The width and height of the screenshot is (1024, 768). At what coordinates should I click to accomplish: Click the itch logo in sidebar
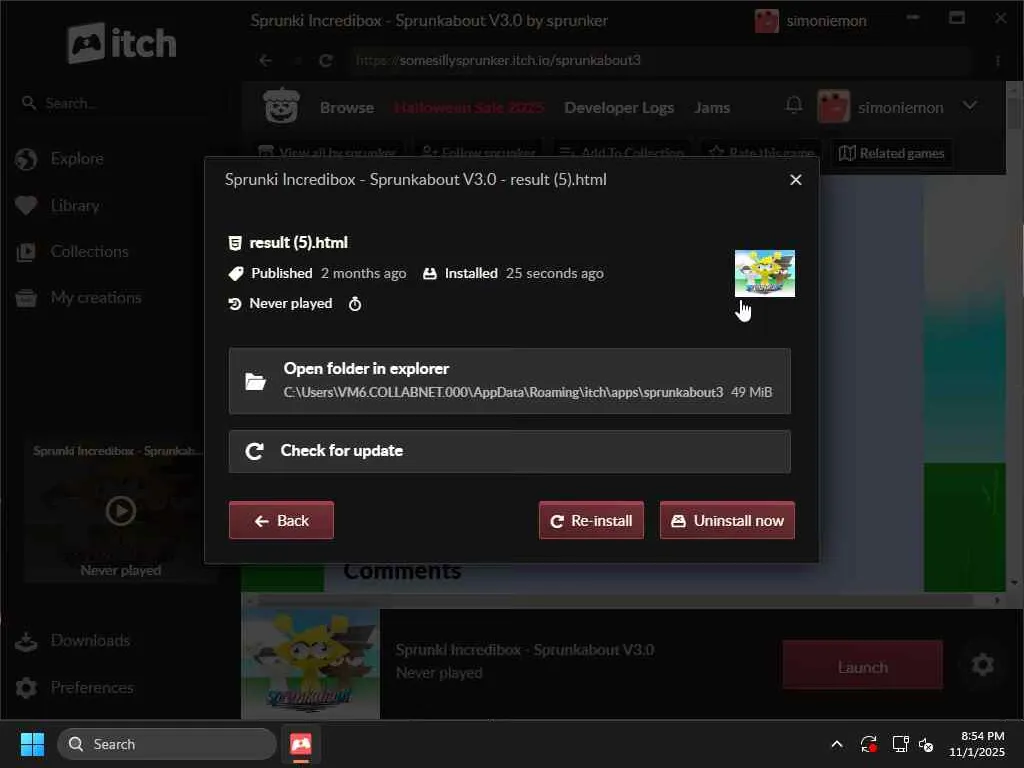tap(122, 43)
